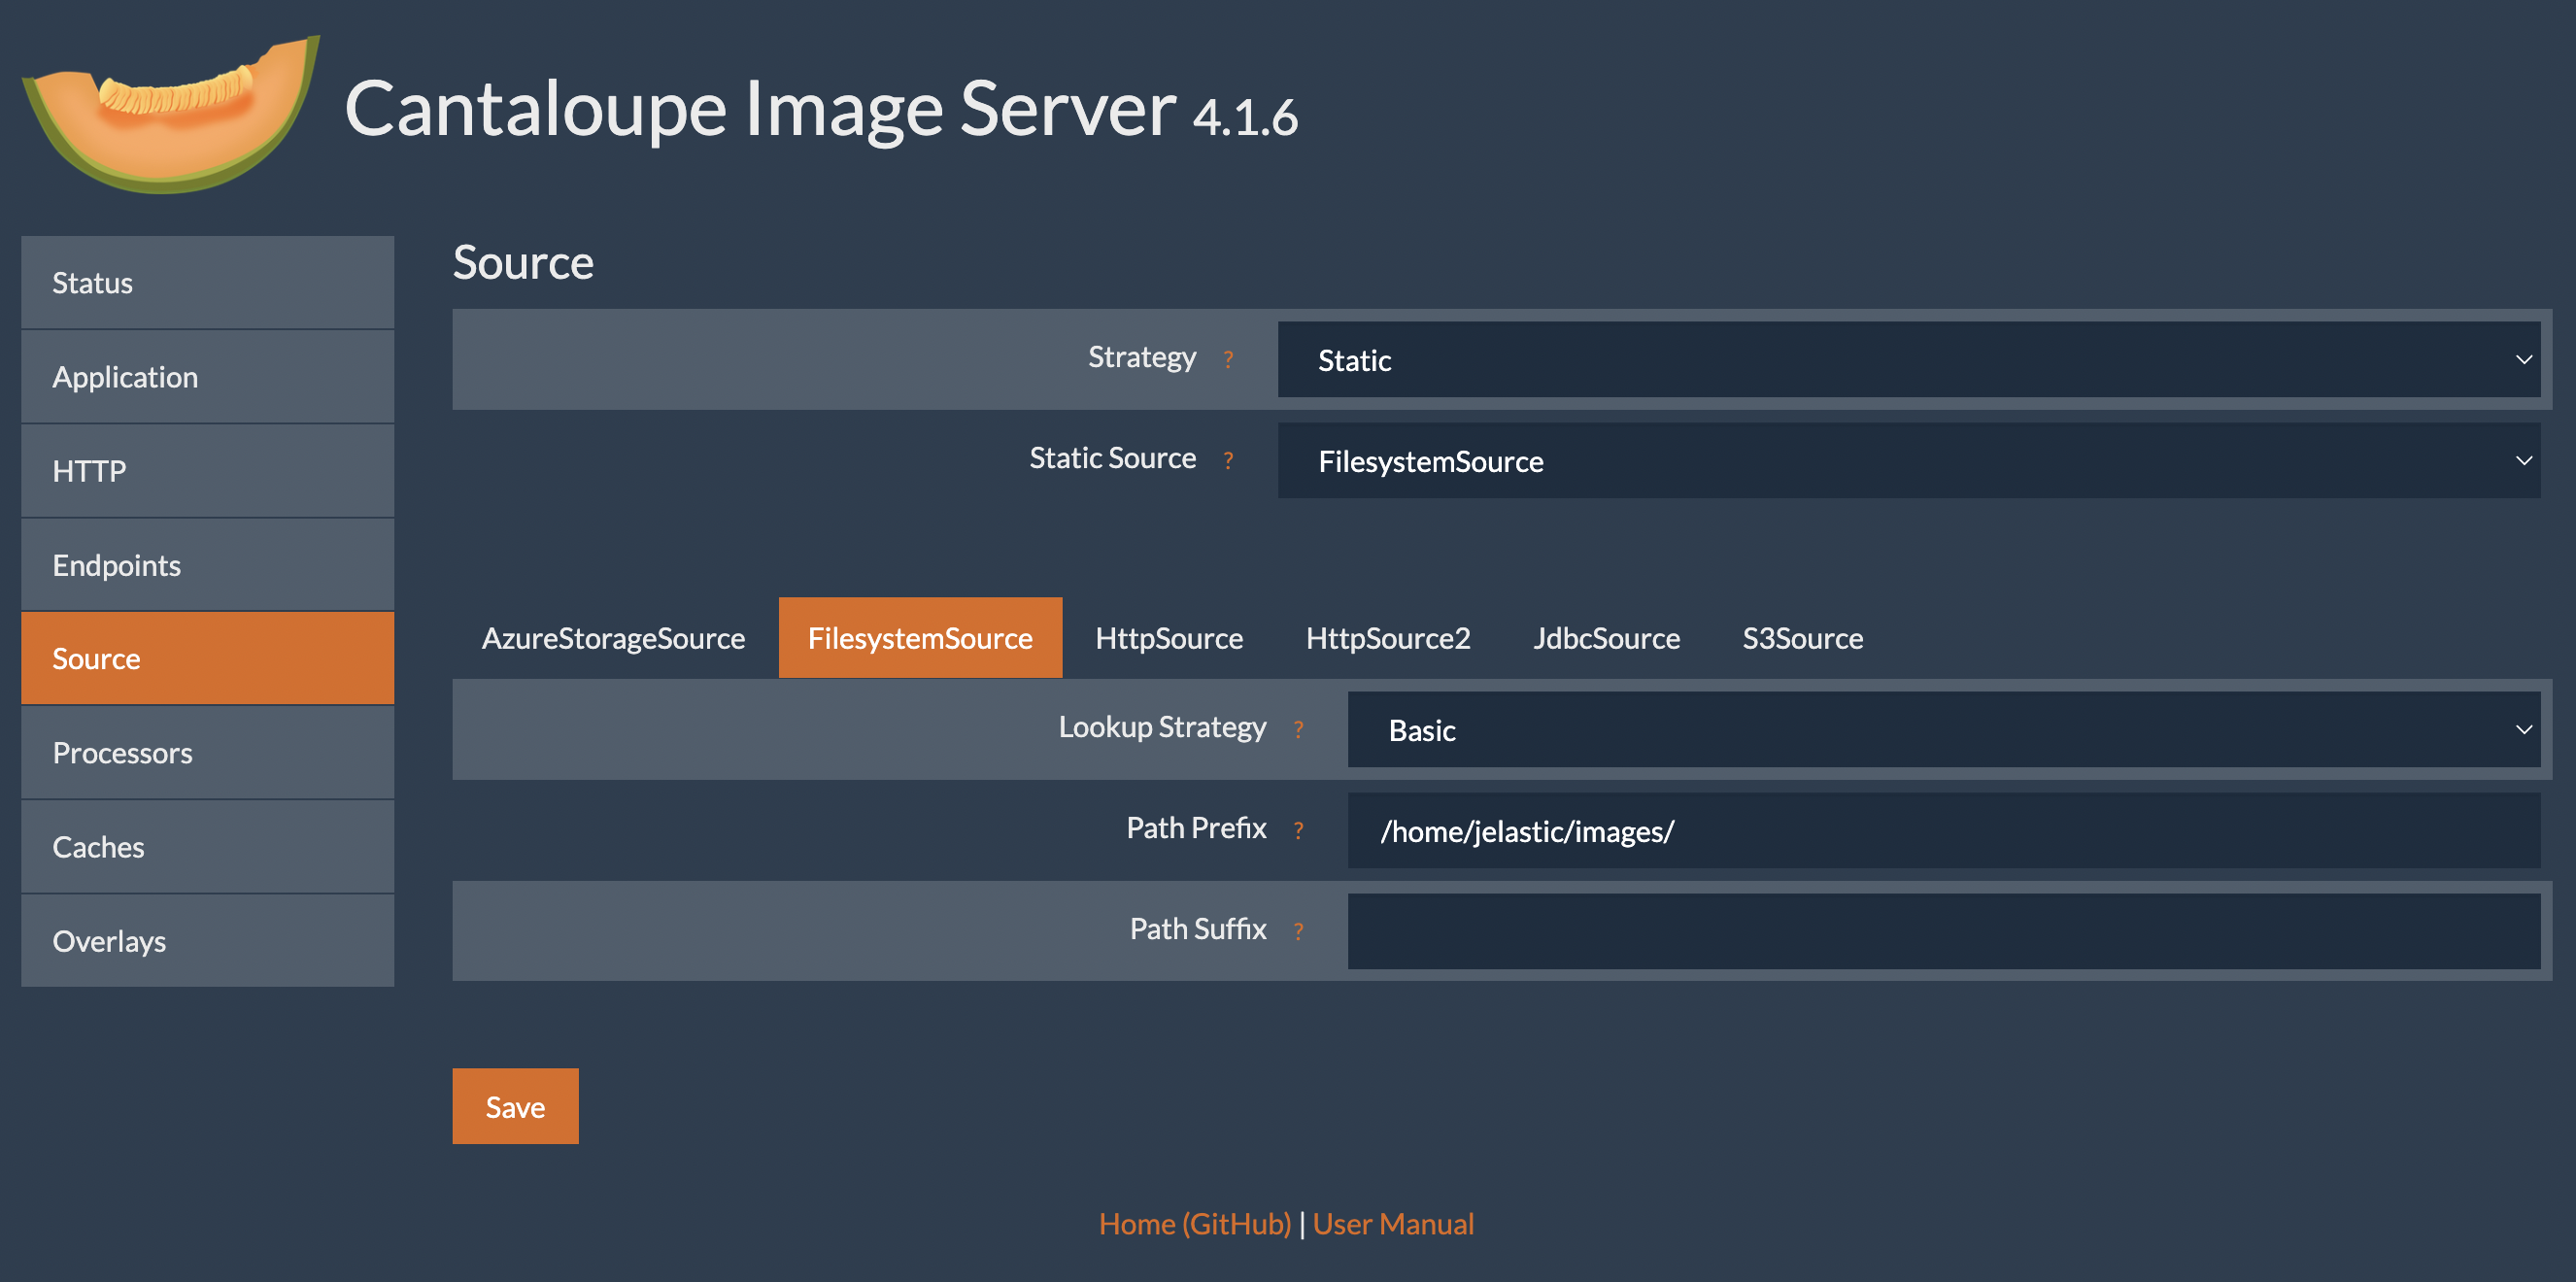Click the 4.1.6 version number
The height and width of the screenshot is (1282, 2576).
point(1245,118)
